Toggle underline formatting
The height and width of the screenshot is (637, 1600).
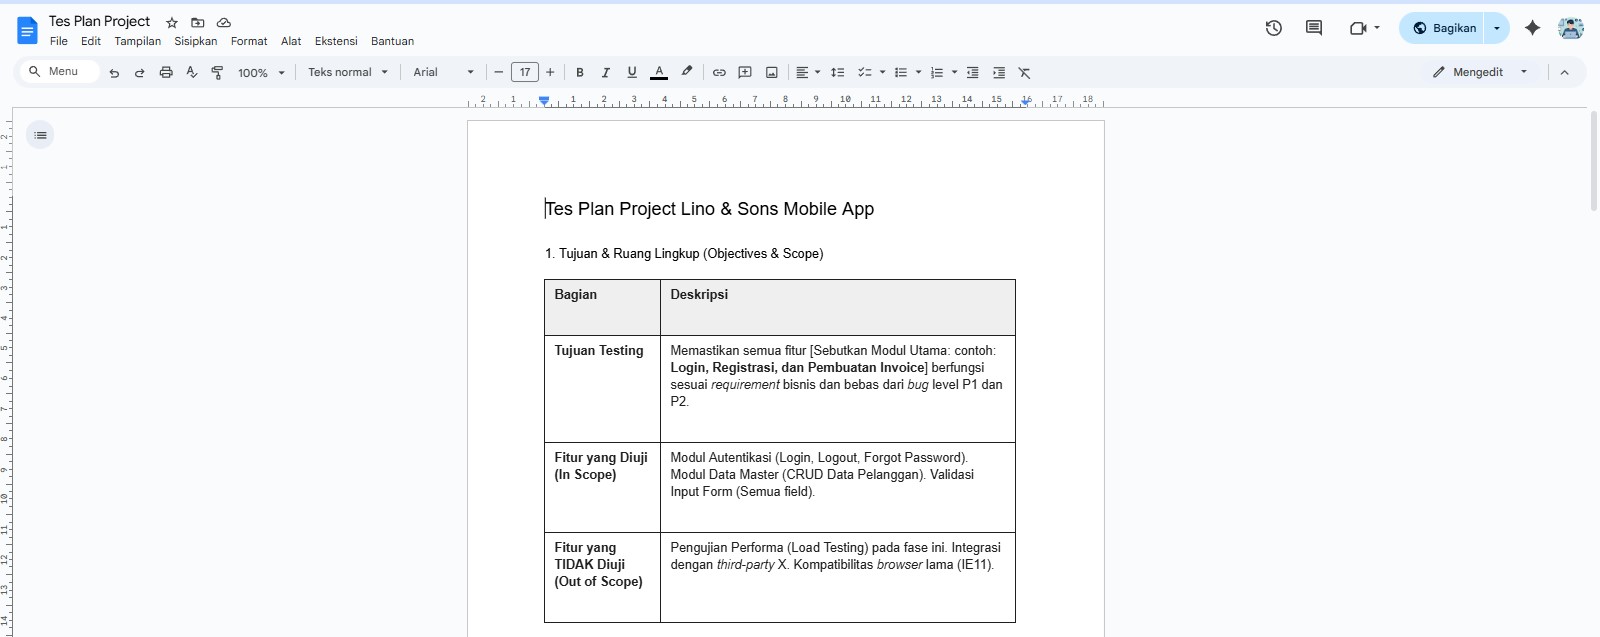point(632,72)
